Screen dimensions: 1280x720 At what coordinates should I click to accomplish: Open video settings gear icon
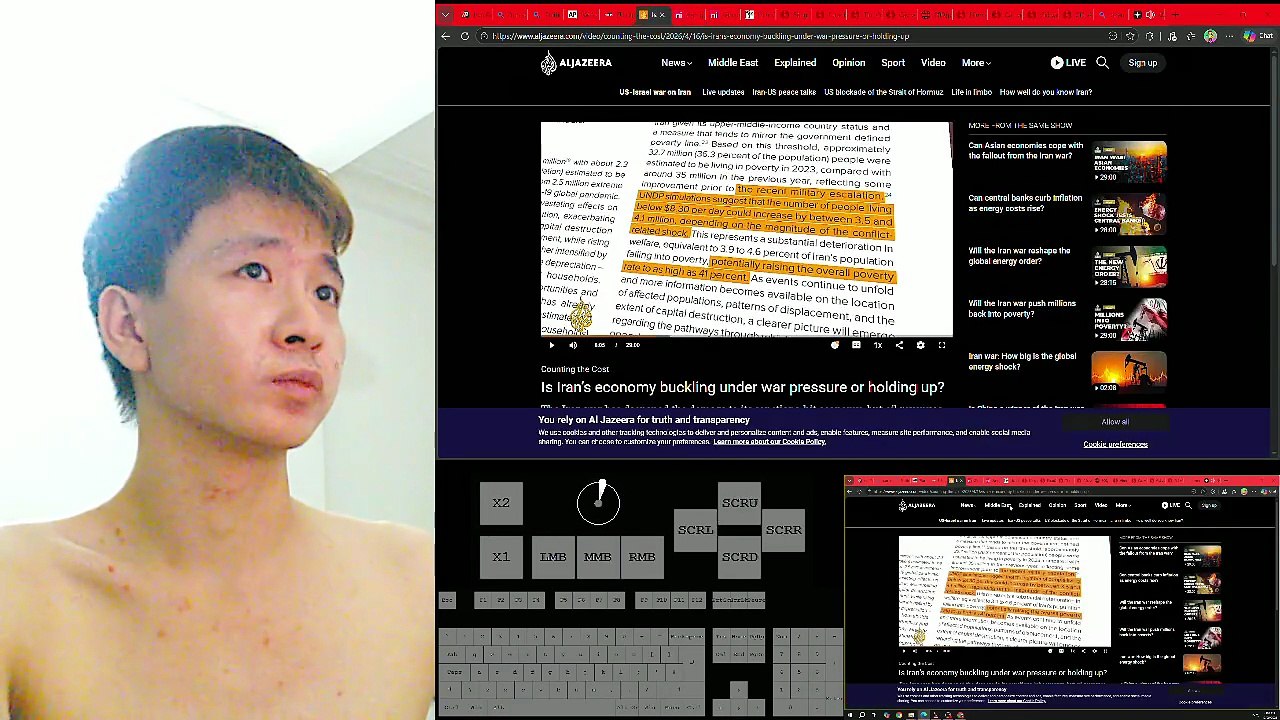920,345
